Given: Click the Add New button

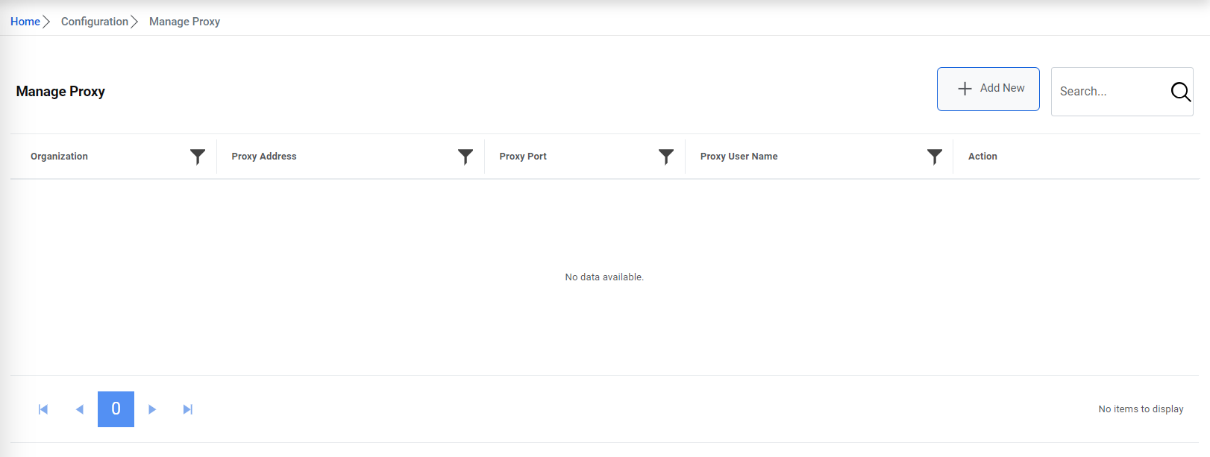Looking at the screenshot, I should [x=988, y=89].
